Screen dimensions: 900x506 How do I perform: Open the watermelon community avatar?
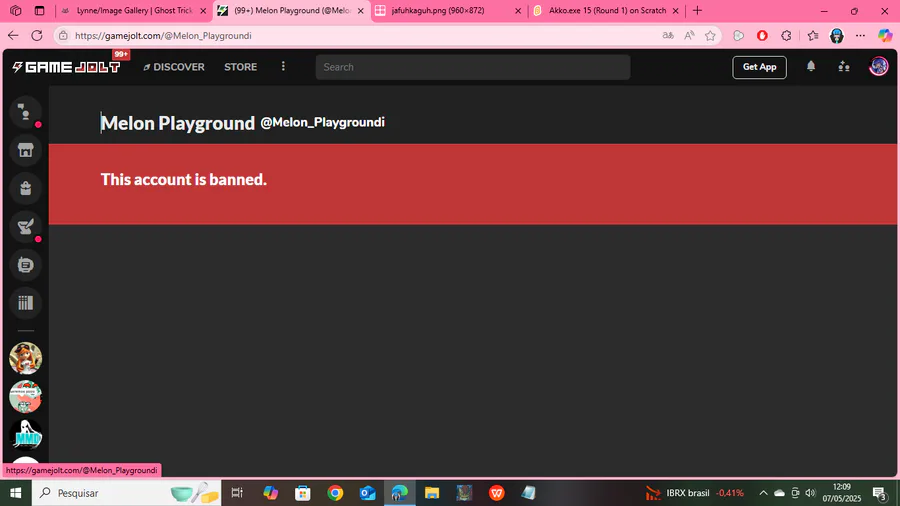point(25,396)
